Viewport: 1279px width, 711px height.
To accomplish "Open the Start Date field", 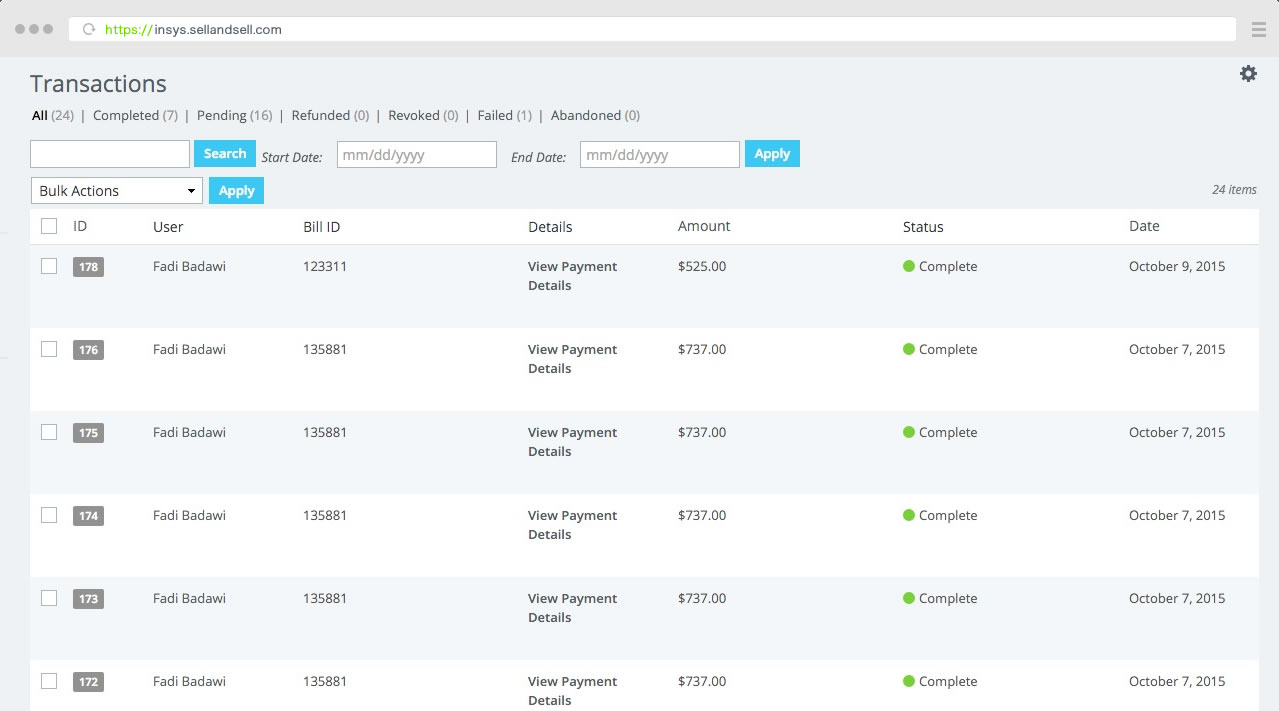I will [416, 154].
